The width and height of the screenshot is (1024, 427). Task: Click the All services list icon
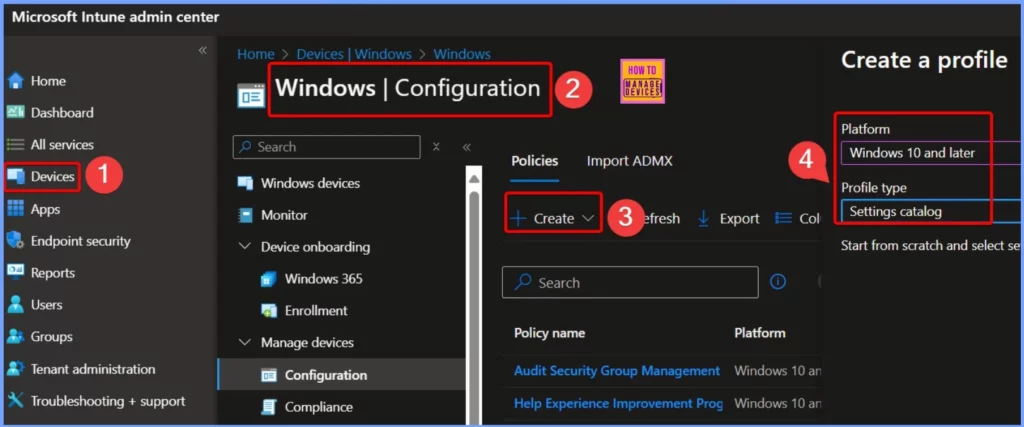[x=16, y=145]
